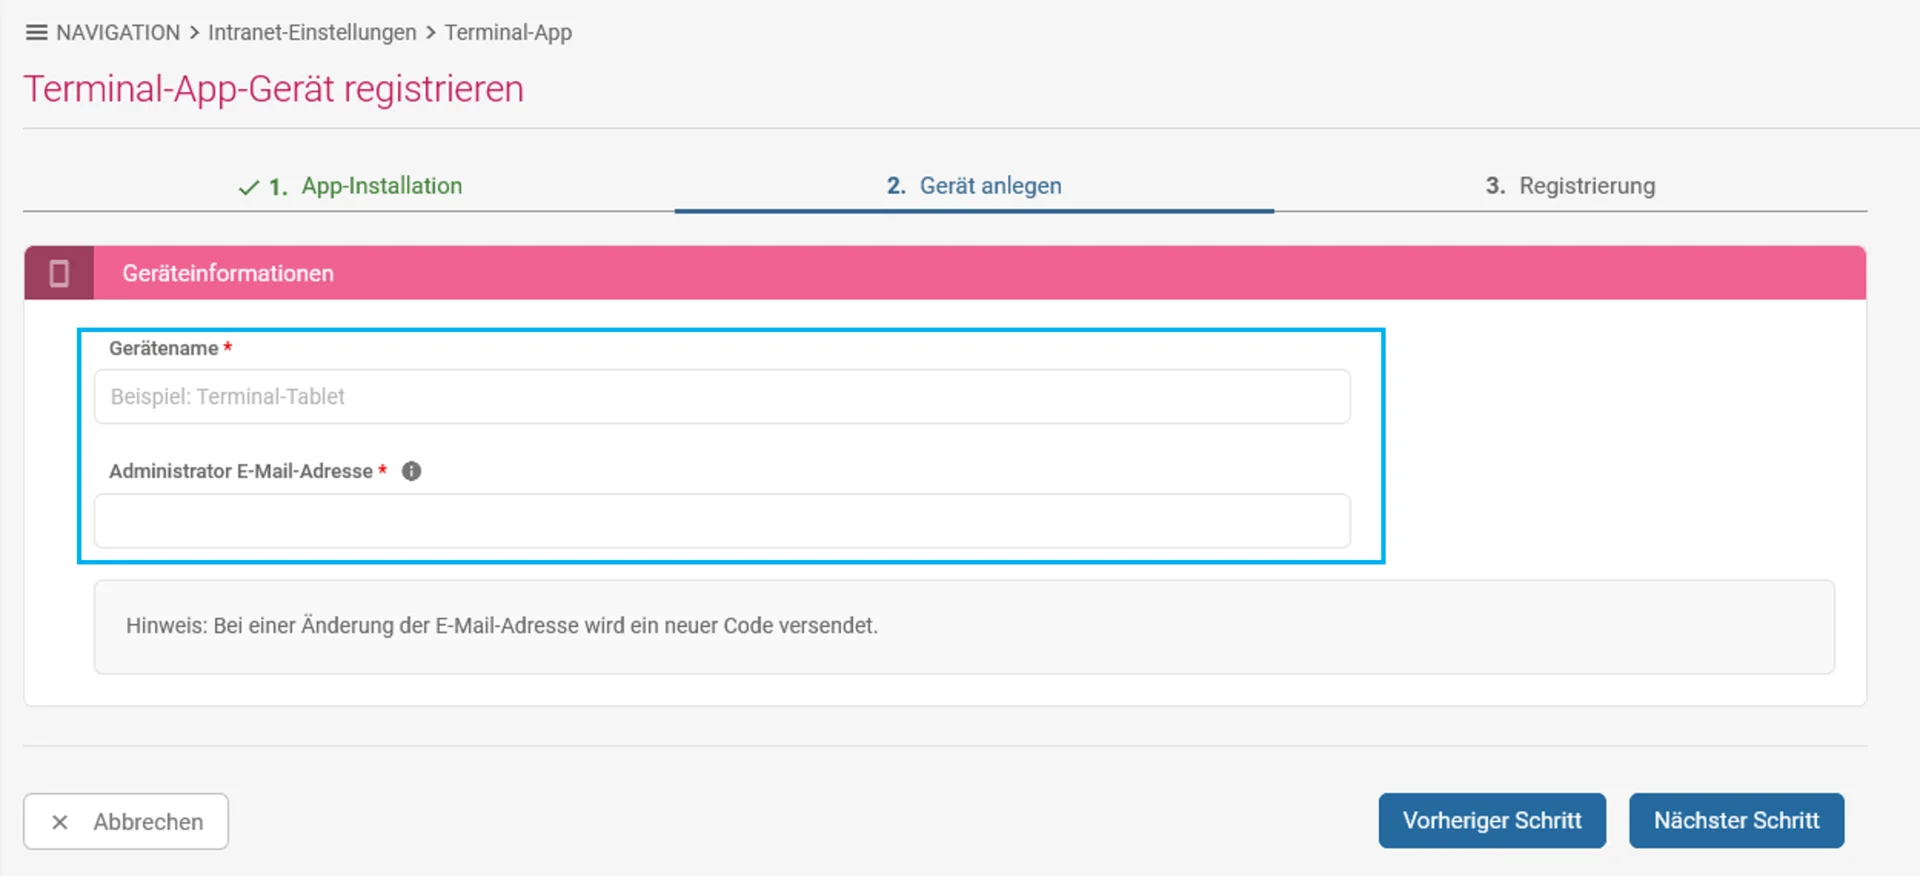The width and height of the screenshot is (1920, 876).
Task: Click the X icon inside Abbrechen button
Action: (x=60, y=822)
